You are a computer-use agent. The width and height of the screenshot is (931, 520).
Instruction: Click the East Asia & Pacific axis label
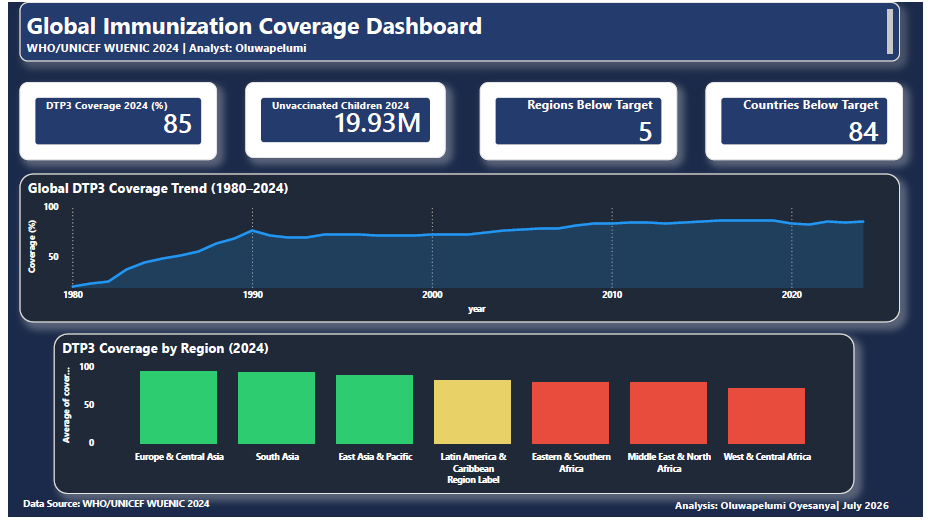tap(375, 457)
